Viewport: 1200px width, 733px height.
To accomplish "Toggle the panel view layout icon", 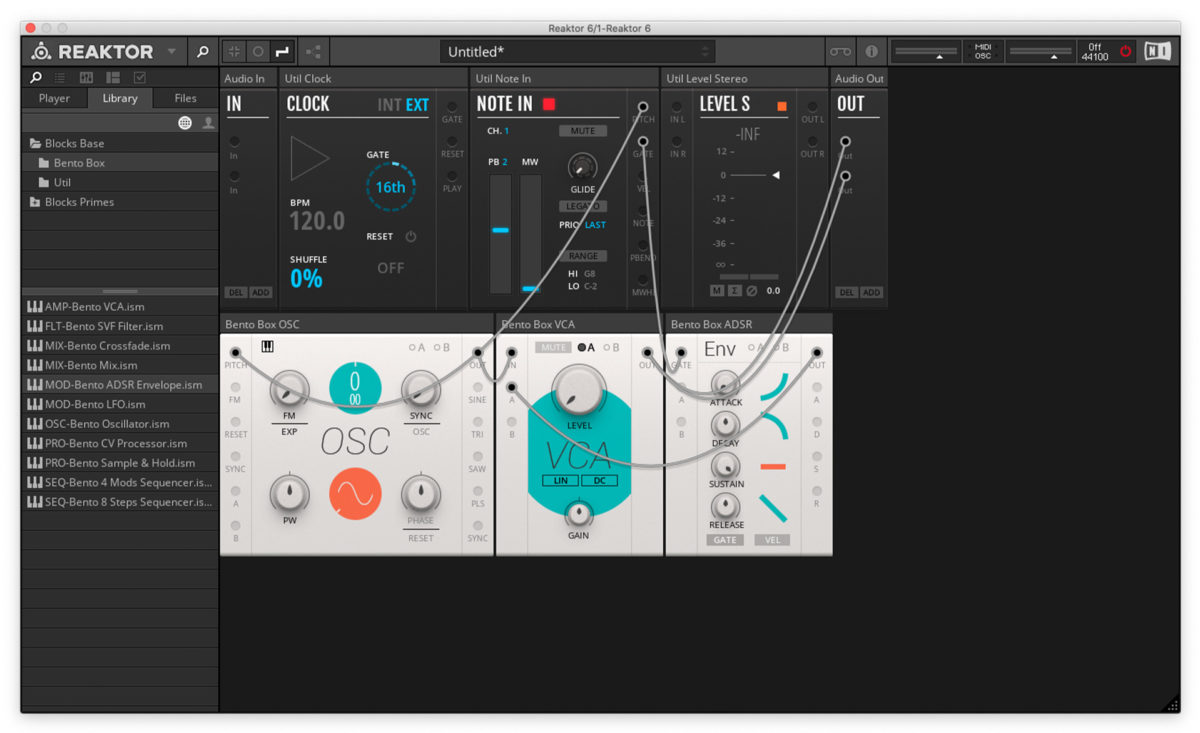I will (x=234, y=51).
